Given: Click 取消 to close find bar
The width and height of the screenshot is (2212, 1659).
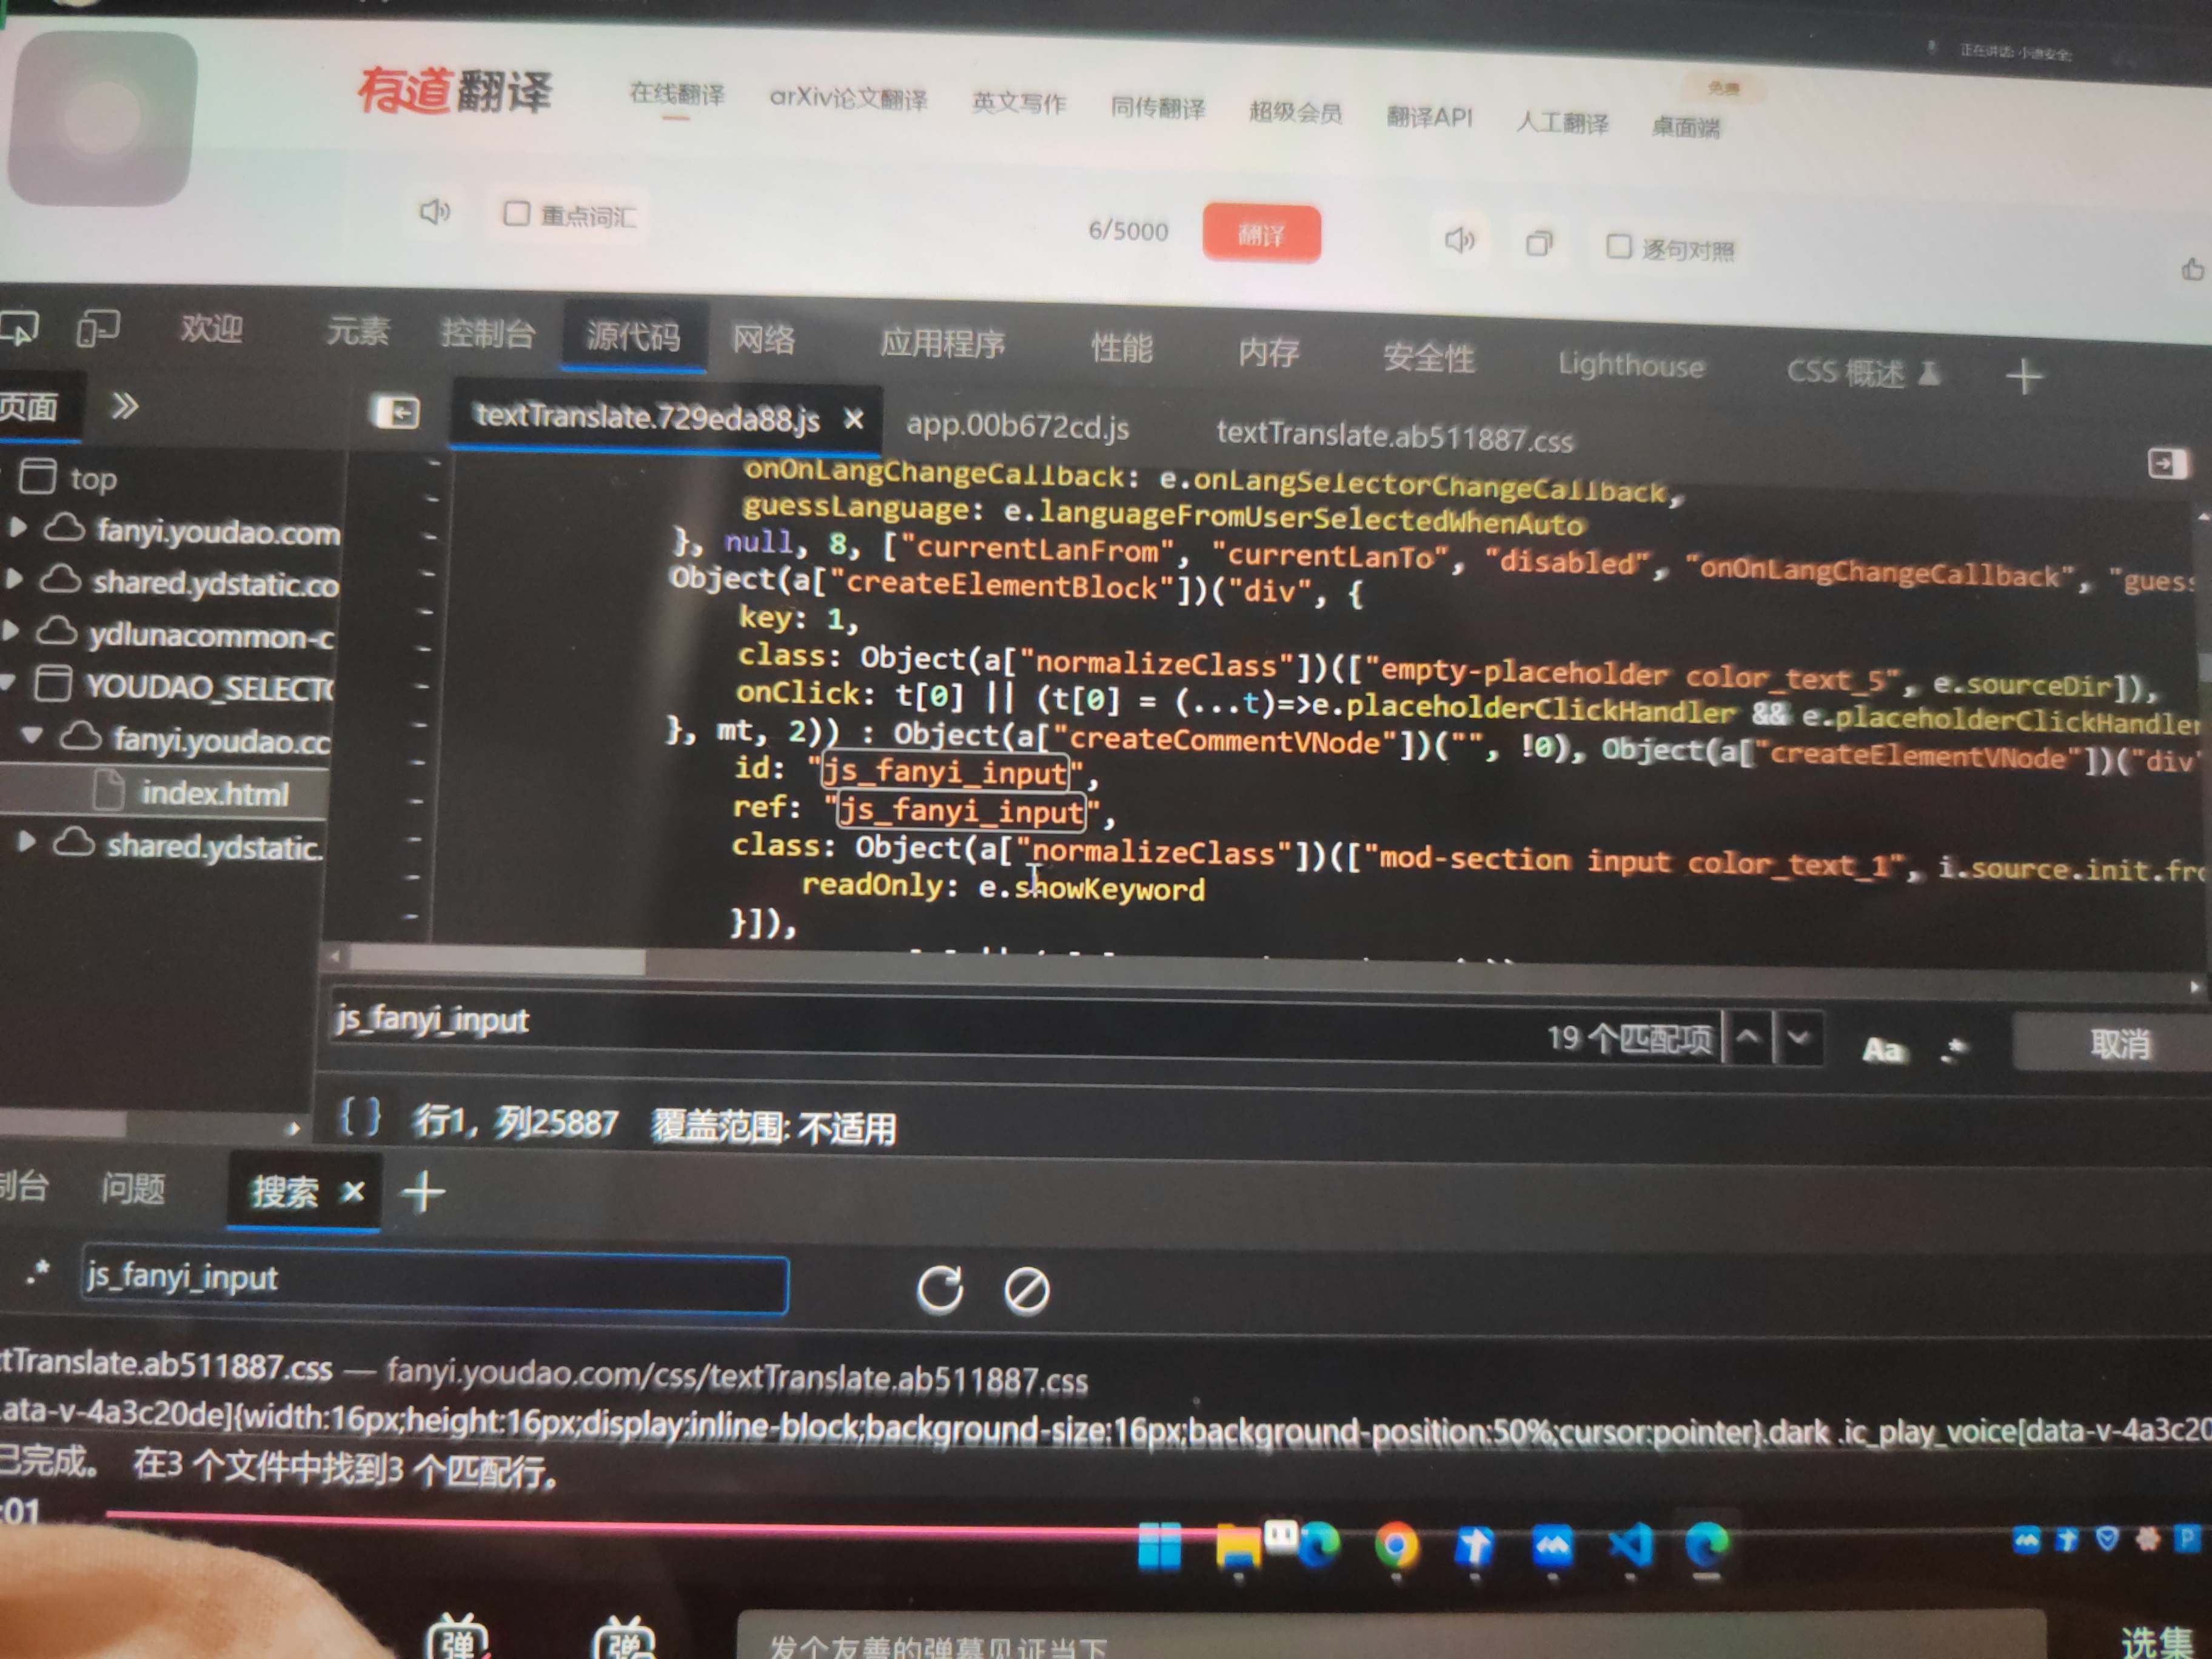Looking at the screenshot, I should click(x=2119, y=1043).
